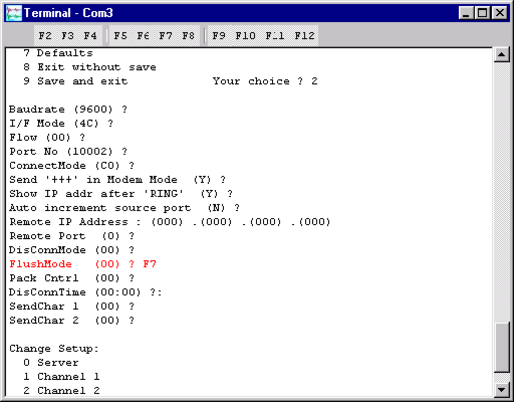Click the red FlushMode line in terminal
Viewport: 514px width, 402px height.
click(83, 264)
